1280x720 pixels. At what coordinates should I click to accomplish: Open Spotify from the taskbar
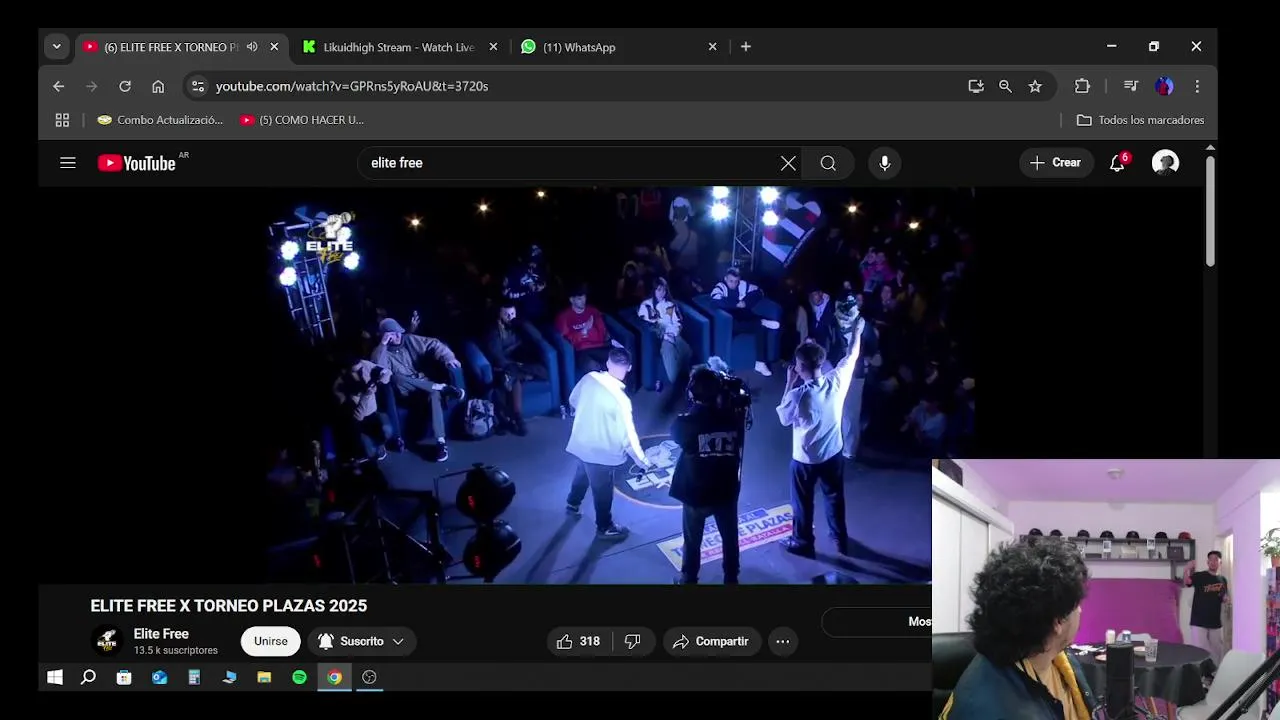tap(299, 677)
